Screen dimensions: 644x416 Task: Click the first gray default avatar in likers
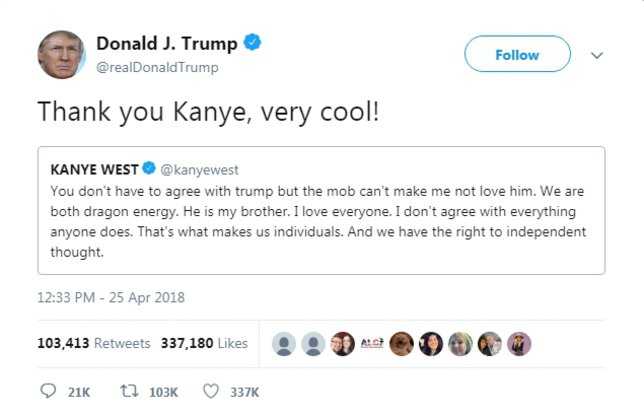(284, 344)
